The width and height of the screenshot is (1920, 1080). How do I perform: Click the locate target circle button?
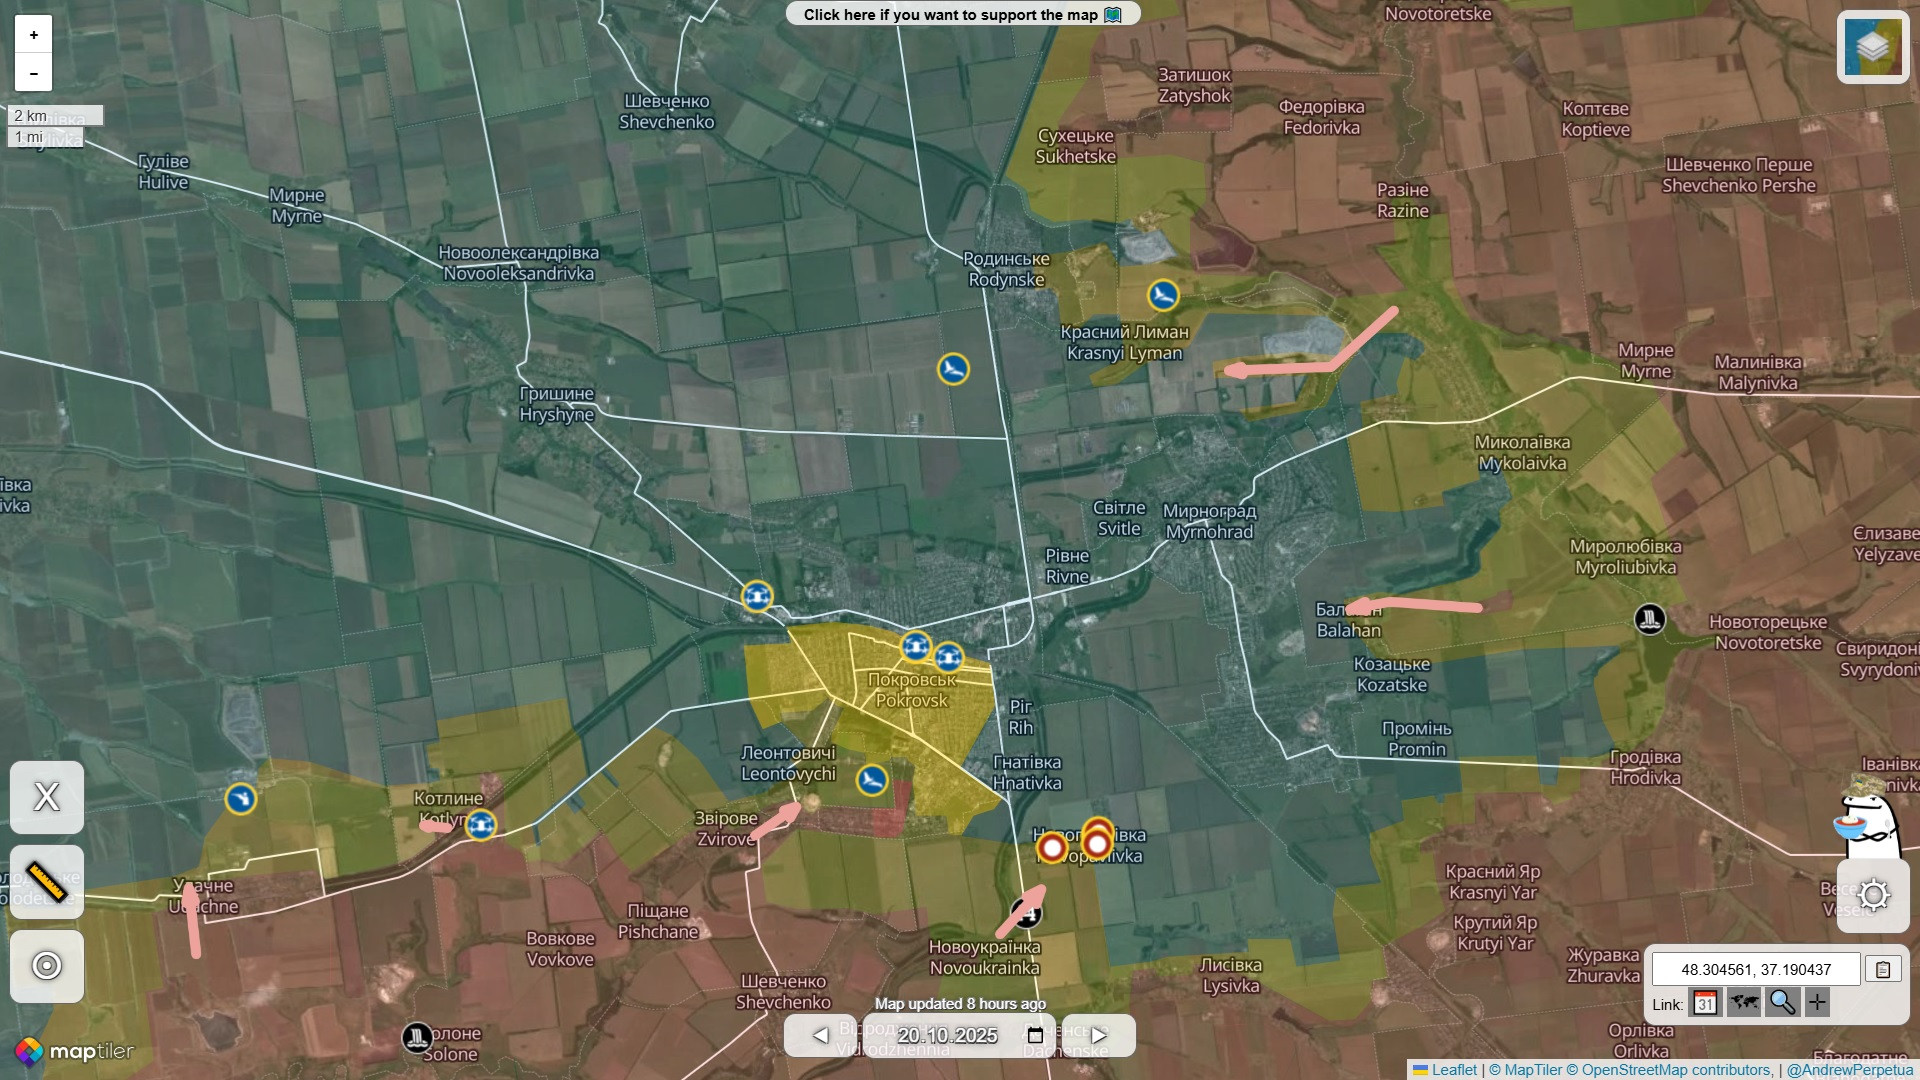click(47, 966)
